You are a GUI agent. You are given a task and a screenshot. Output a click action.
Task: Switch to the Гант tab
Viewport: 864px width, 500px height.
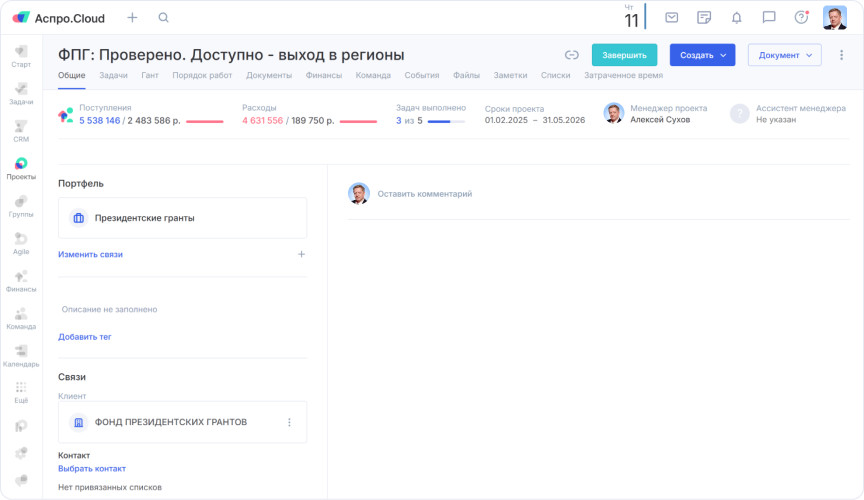tap(150, 76)
